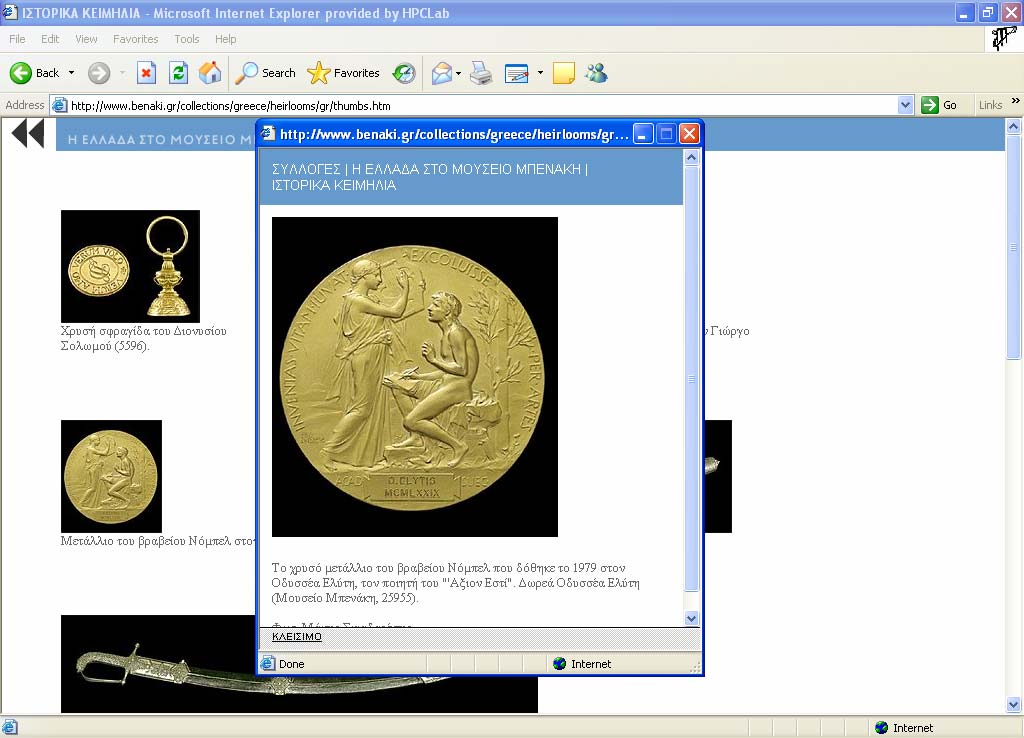Click the popup status bar Done page icon

point(267,664)
